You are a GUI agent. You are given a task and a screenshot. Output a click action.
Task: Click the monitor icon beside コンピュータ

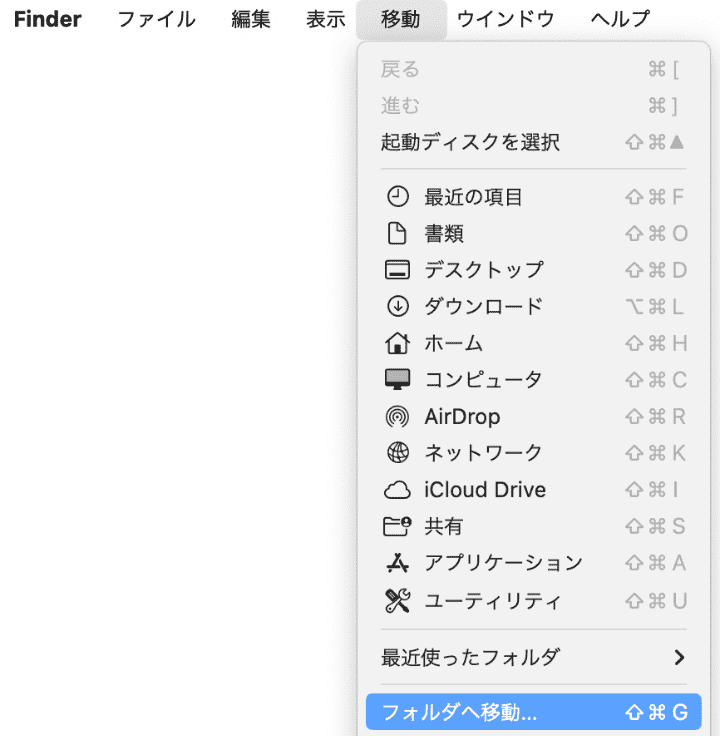[397, 380]
